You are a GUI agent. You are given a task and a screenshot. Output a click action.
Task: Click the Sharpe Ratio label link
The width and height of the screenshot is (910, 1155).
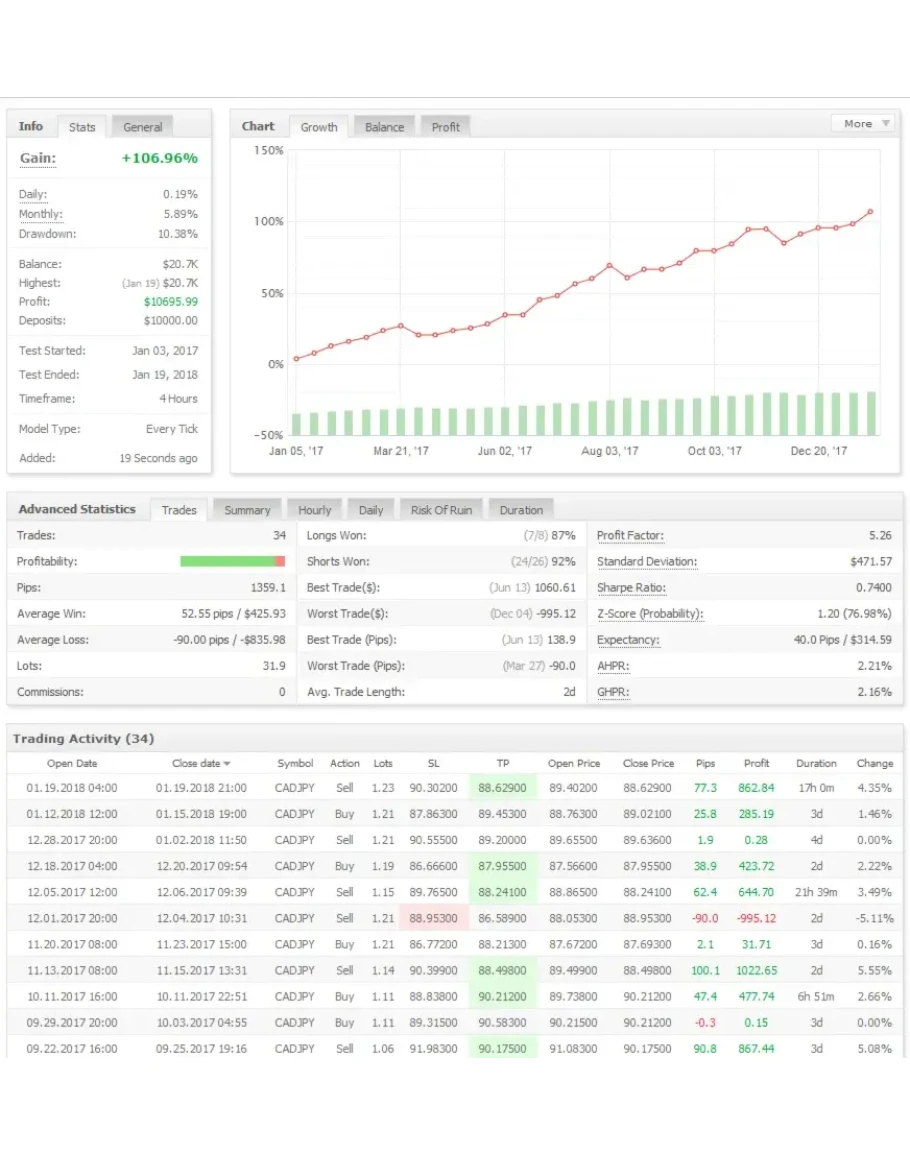point(631,588)
